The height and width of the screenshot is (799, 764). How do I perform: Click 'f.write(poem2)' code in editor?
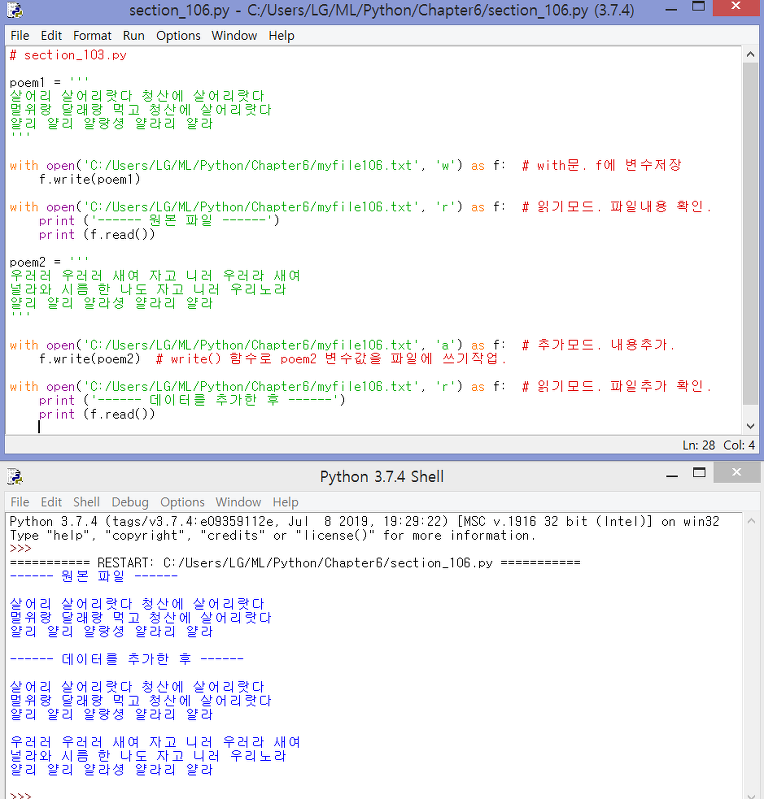(89, 359)
